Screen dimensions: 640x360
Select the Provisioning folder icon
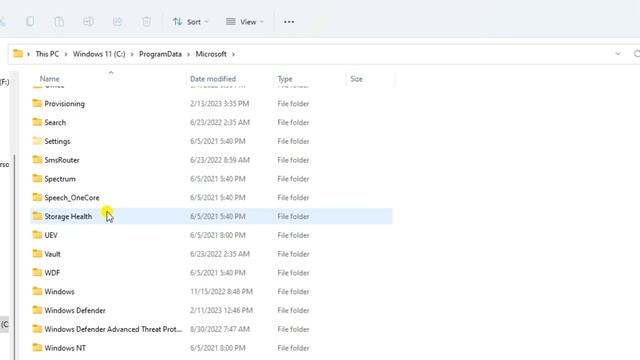[x=37, y=103]
